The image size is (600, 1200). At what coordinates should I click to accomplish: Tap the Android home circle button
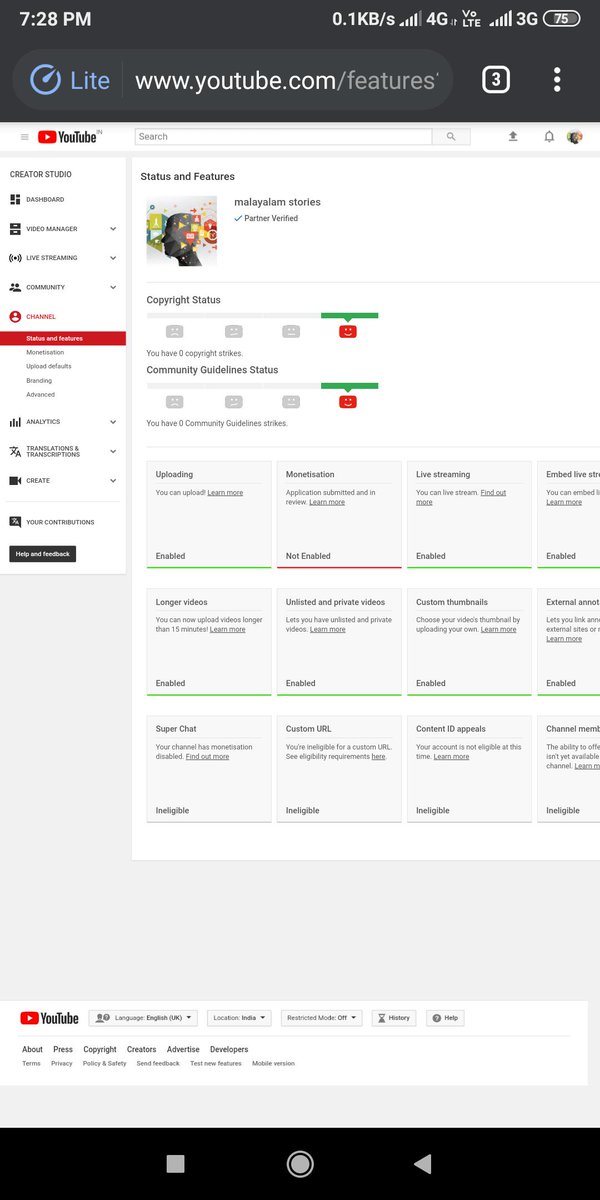[300, 1163]
